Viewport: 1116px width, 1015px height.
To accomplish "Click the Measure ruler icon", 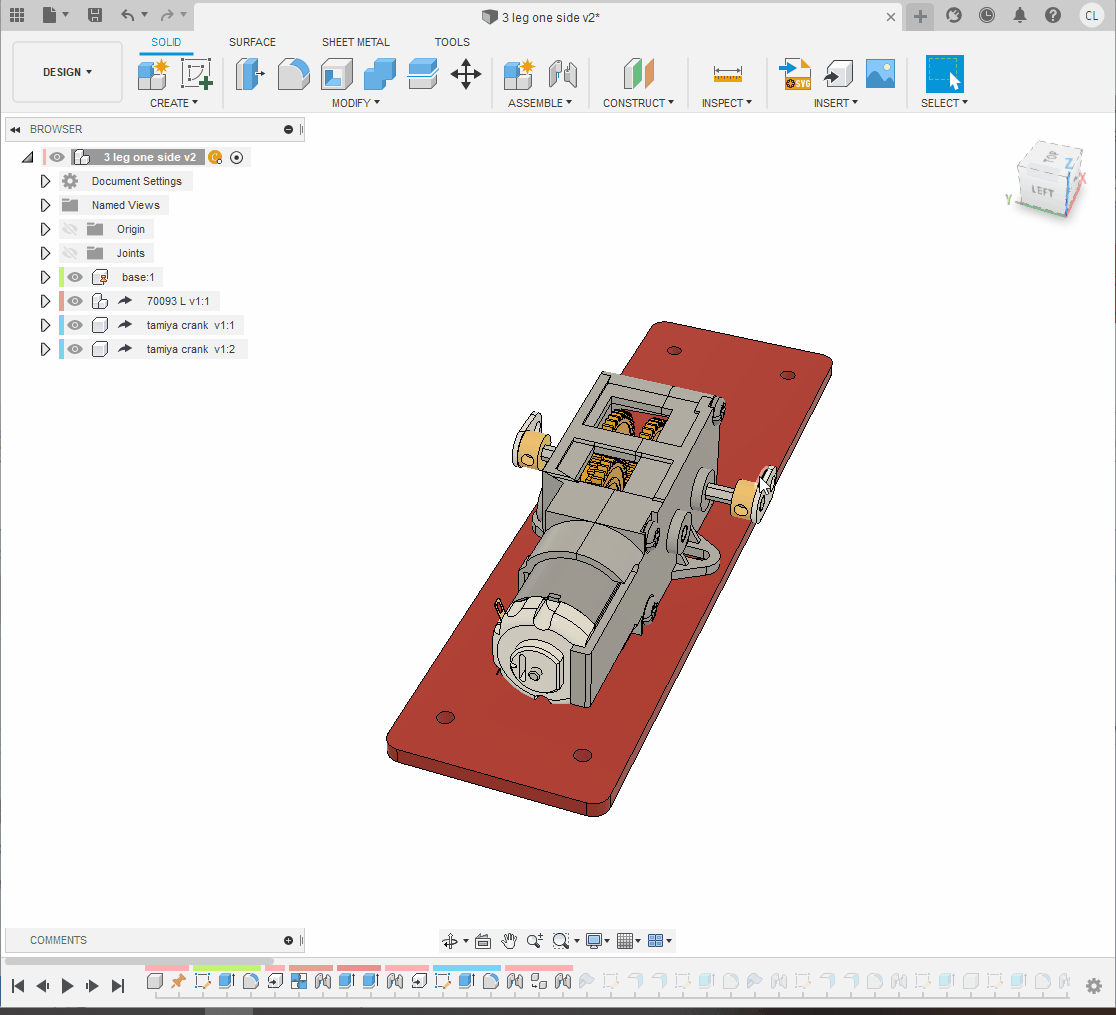I will [x=727, y=74].
